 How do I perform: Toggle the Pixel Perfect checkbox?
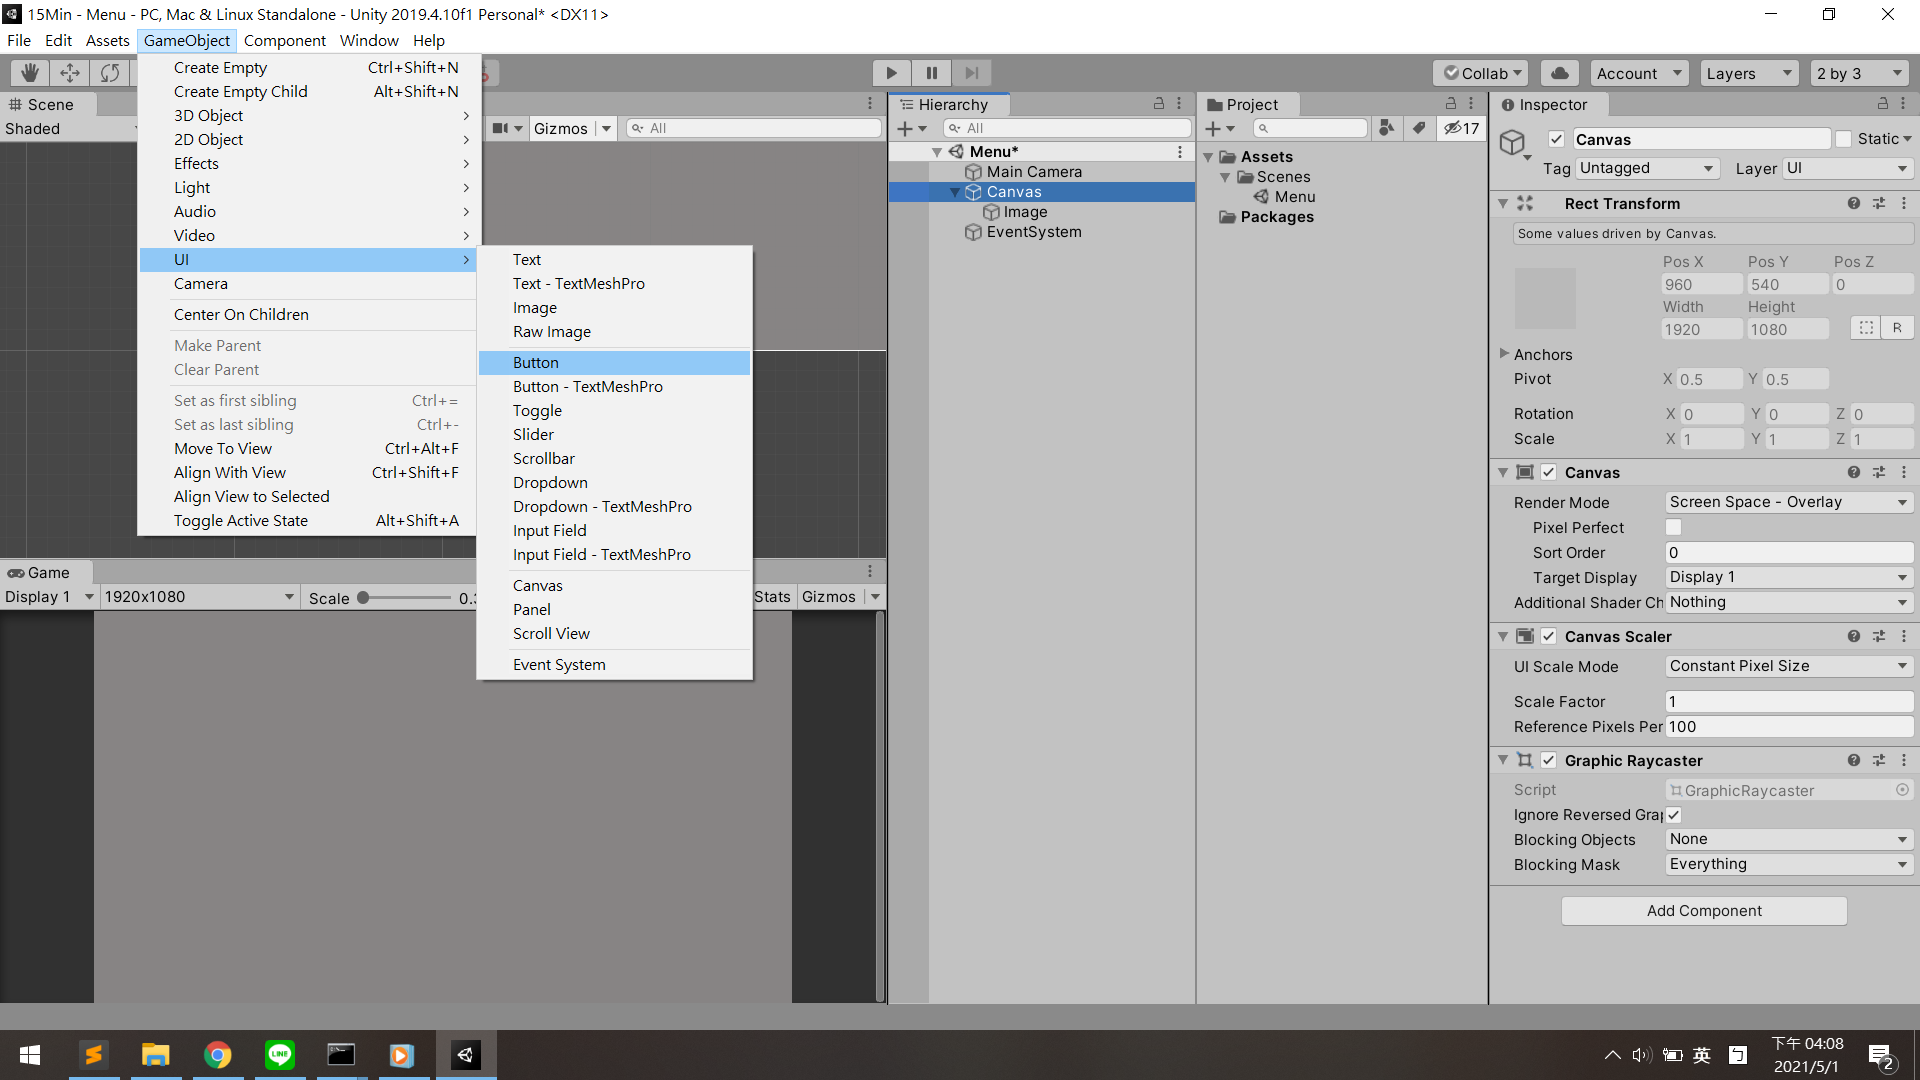tap(1673, 527)
